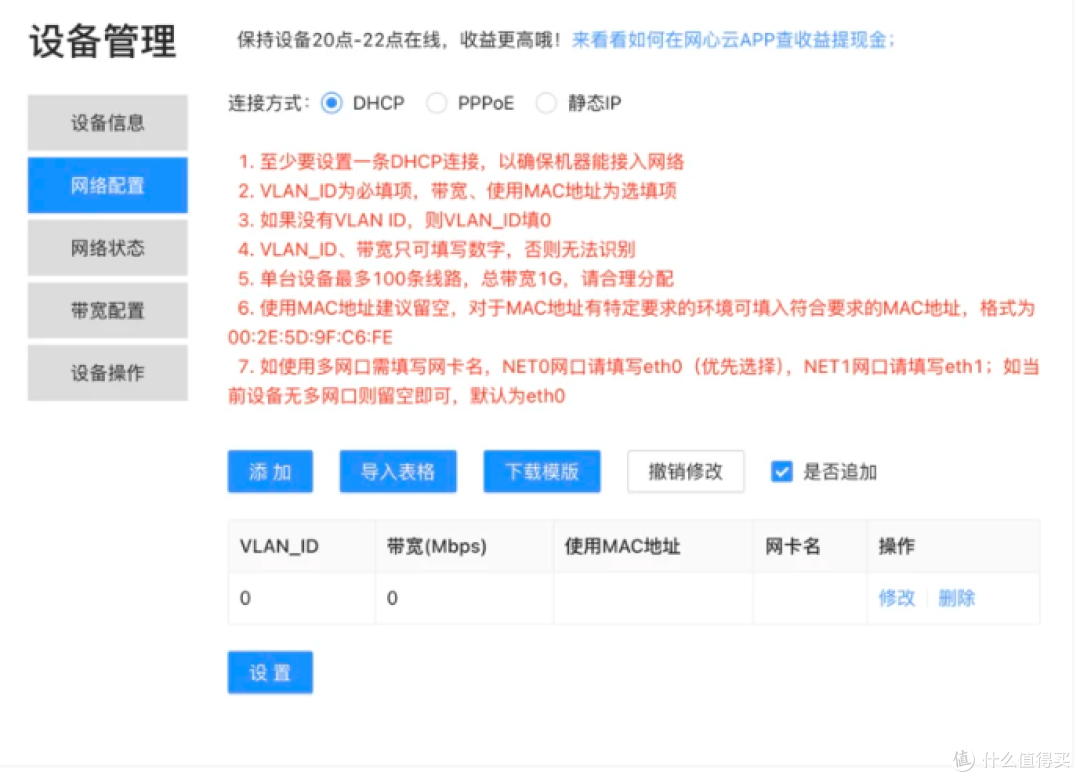Click the 添加 button
The image size is (1080, 782).
coord(270,472)
